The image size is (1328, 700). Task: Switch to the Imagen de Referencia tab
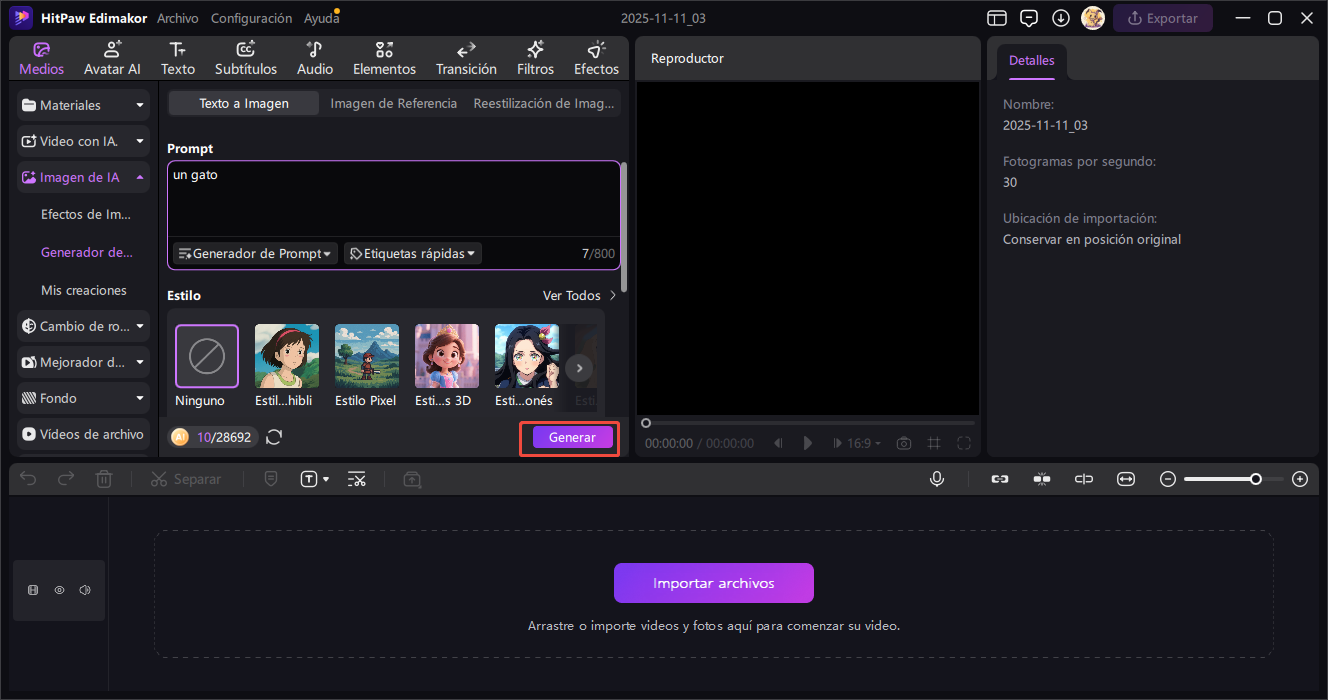point(393,103)
